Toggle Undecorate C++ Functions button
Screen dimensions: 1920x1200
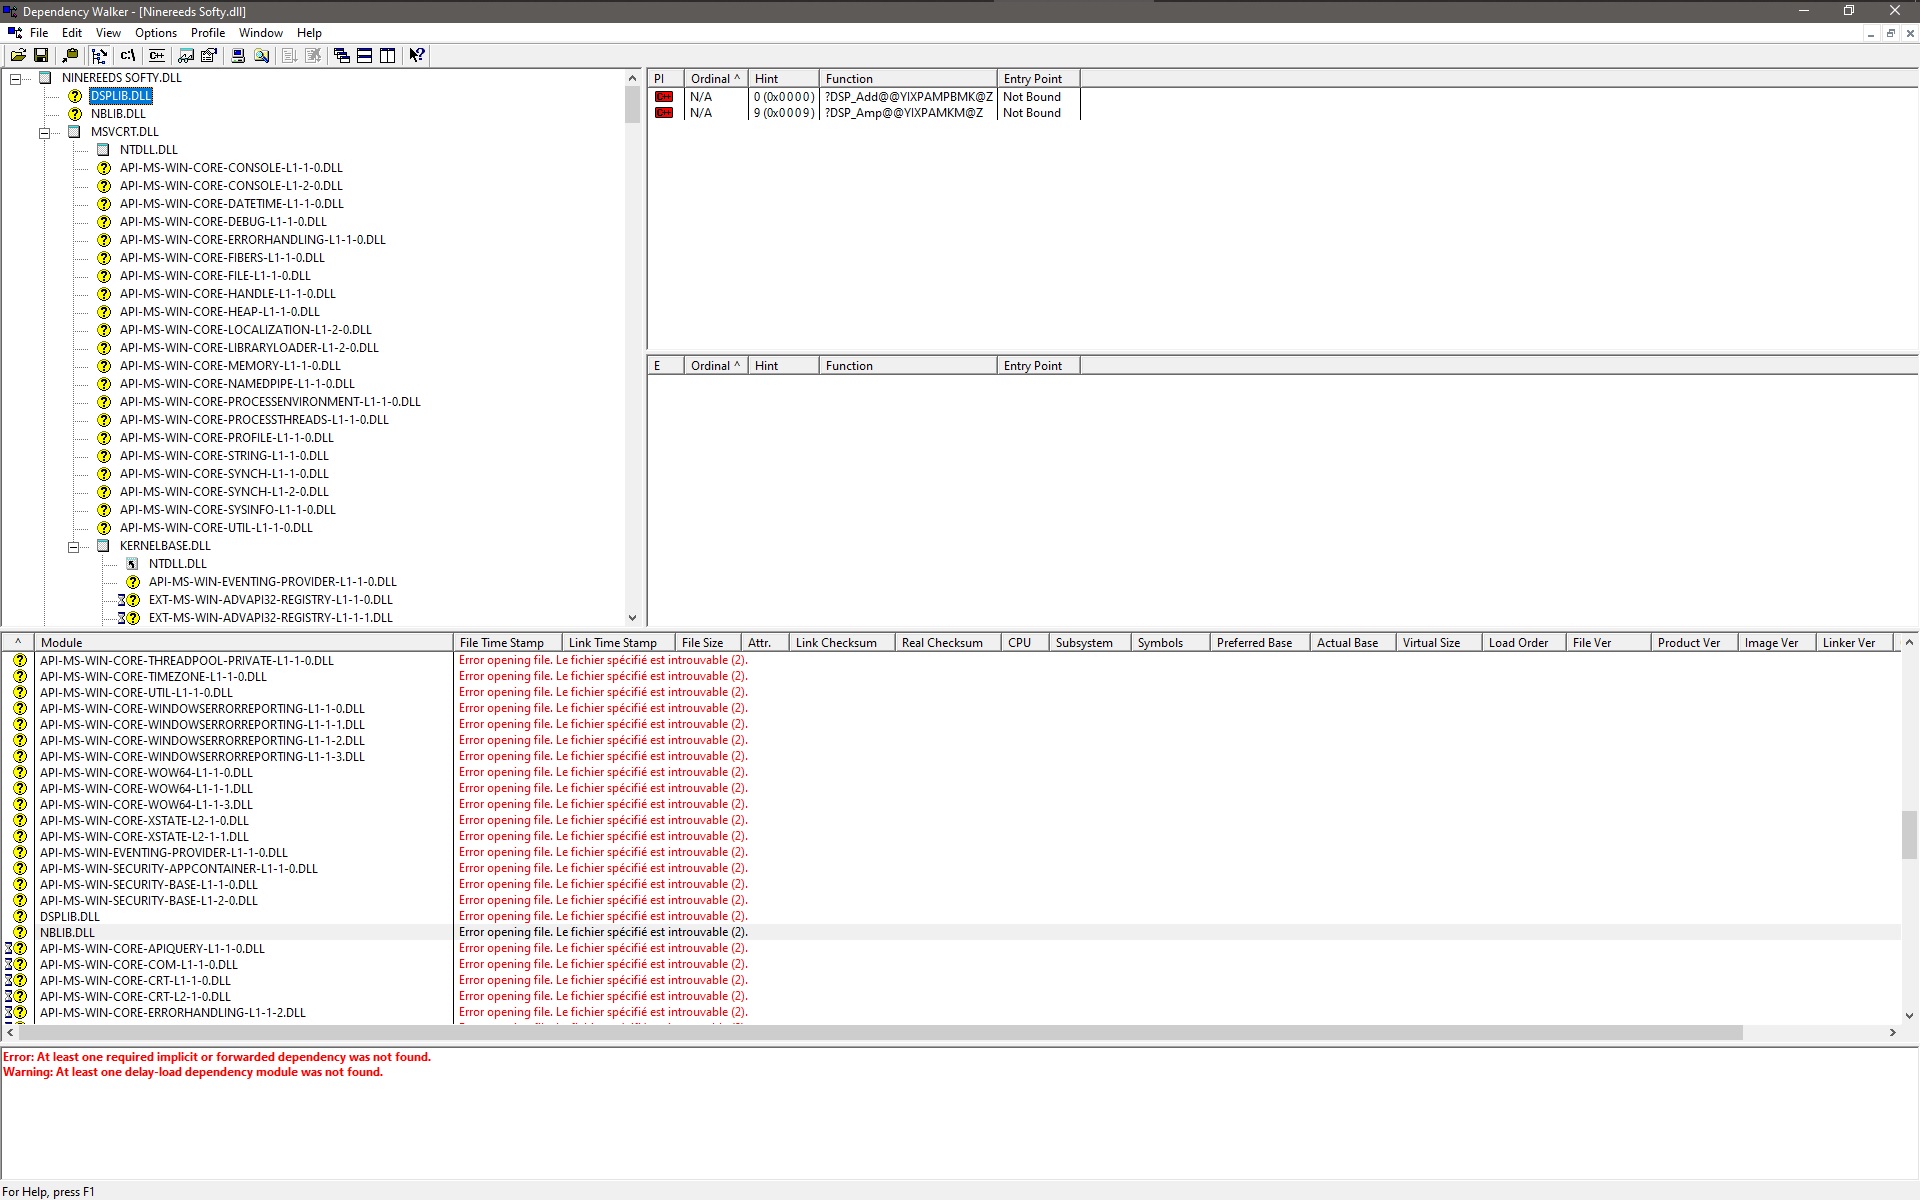point(157,56)
